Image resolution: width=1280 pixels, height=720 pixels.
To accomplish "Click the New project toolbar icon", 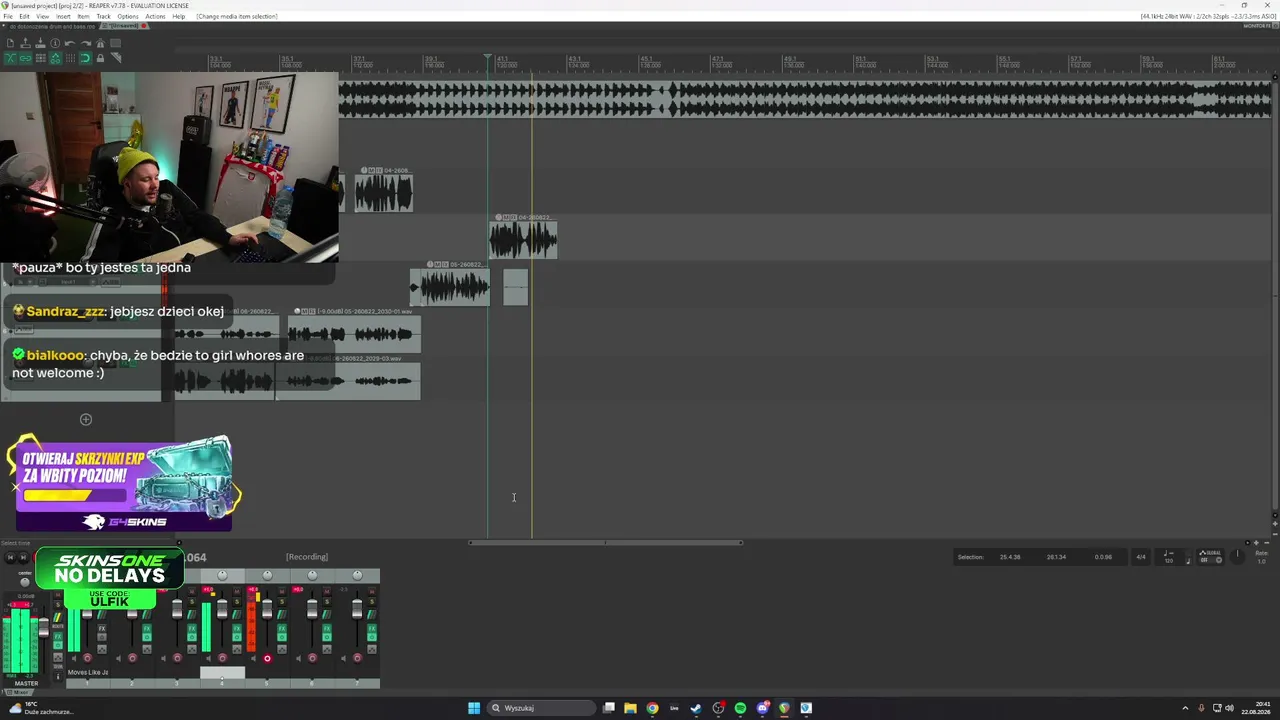I will pos(10,43).
